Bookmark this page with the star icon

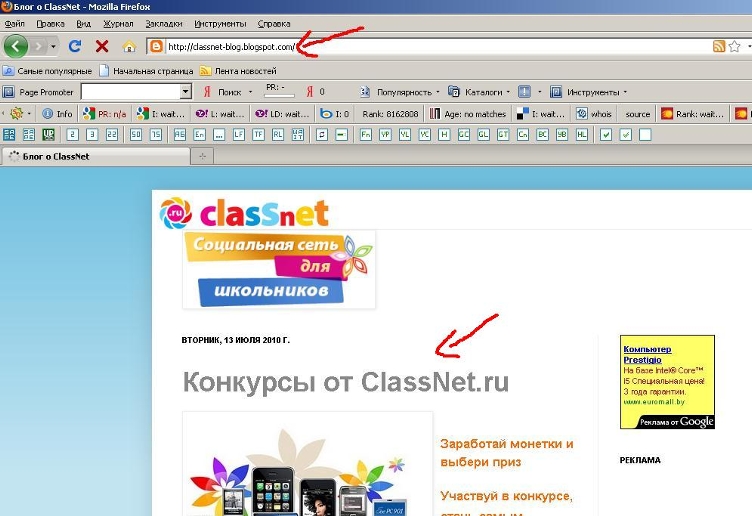[734, 46]
